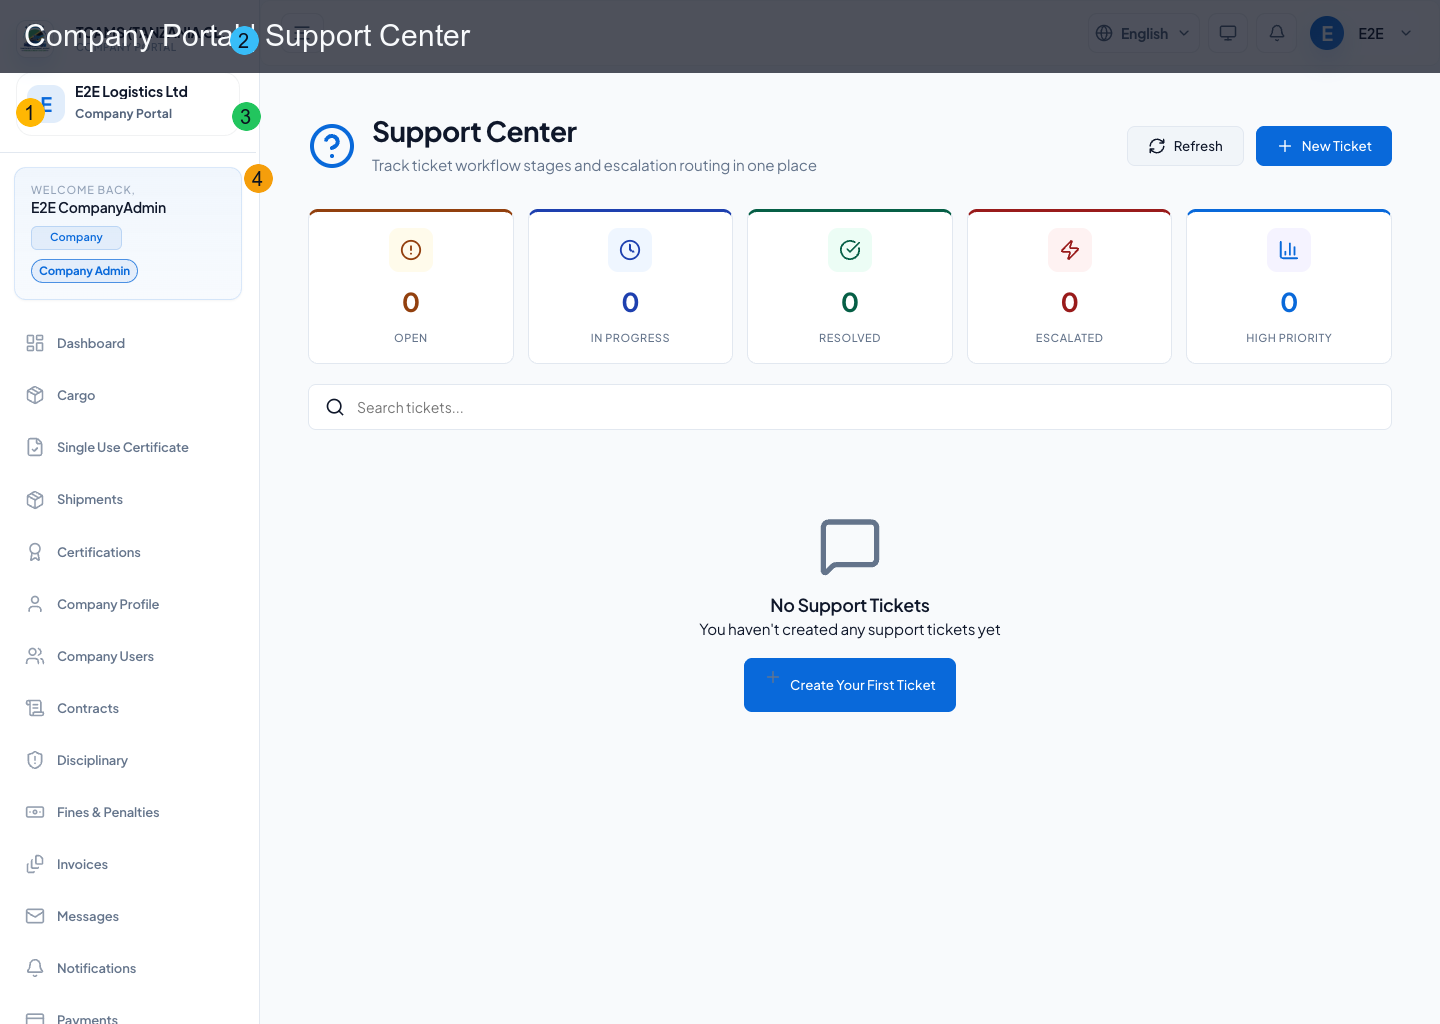Select the Open tickets stat card
This screenshot has height=1024, width=1440.
click(x=411, y=286)
